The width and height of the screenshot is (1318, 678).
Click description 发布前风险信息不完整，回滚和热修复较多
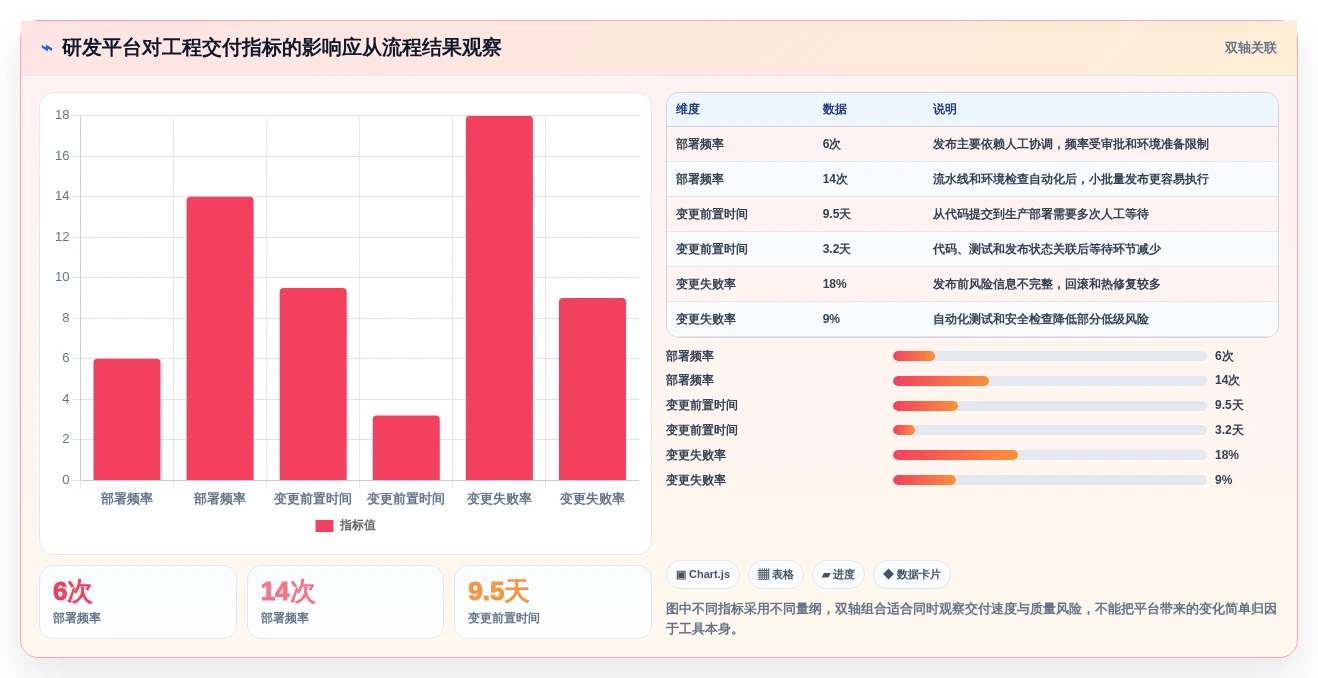pos(1047,284)
